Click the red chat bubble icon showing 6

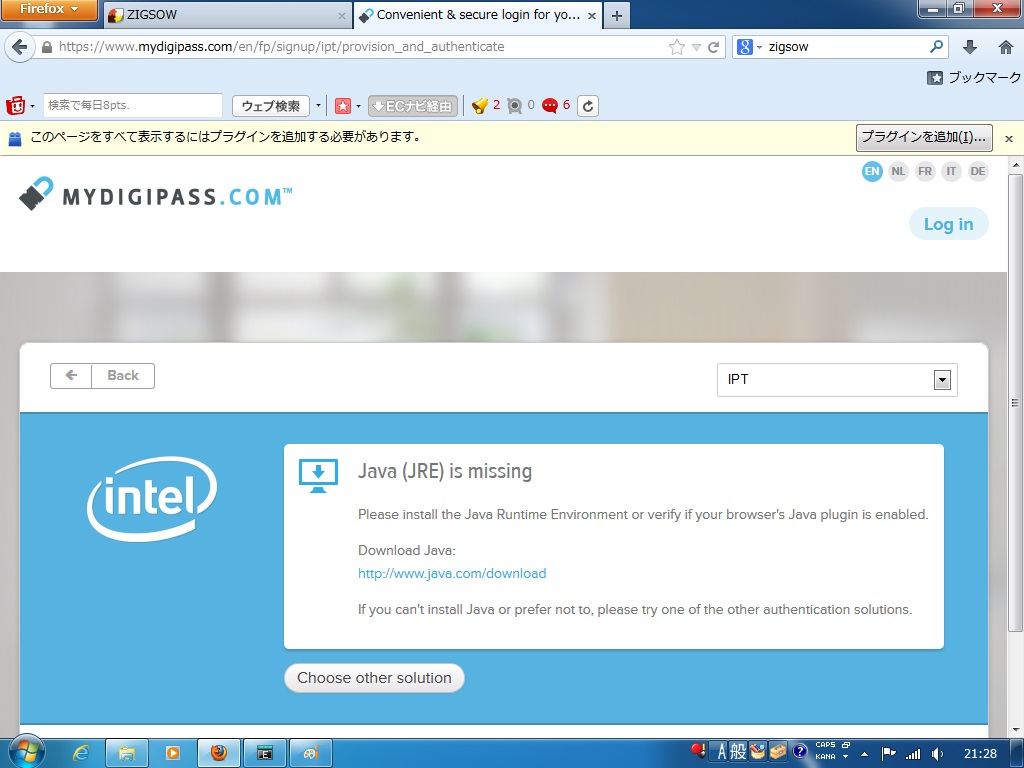pyautogui.click(x=550, y=105)
